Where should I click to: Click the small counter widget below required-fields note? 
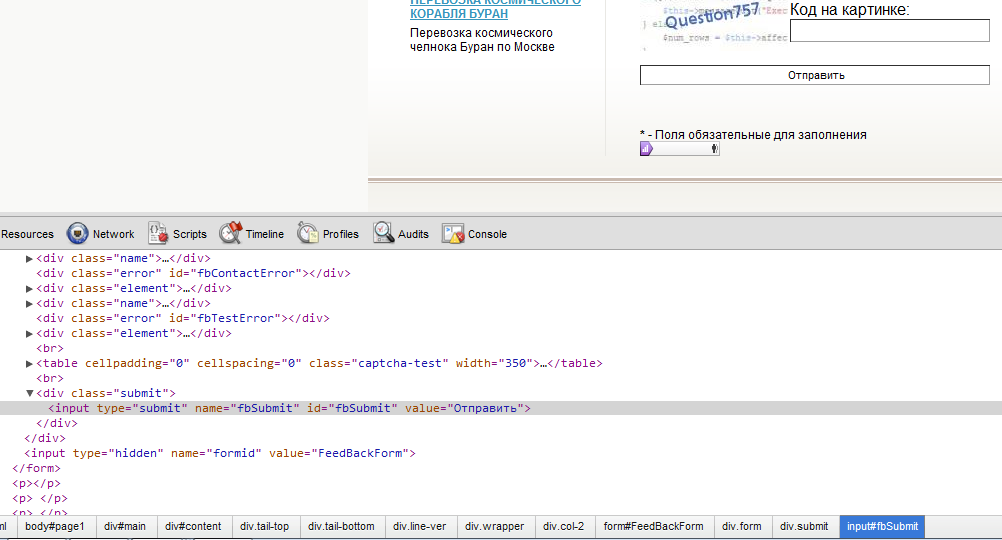click(x=679, y=149)
